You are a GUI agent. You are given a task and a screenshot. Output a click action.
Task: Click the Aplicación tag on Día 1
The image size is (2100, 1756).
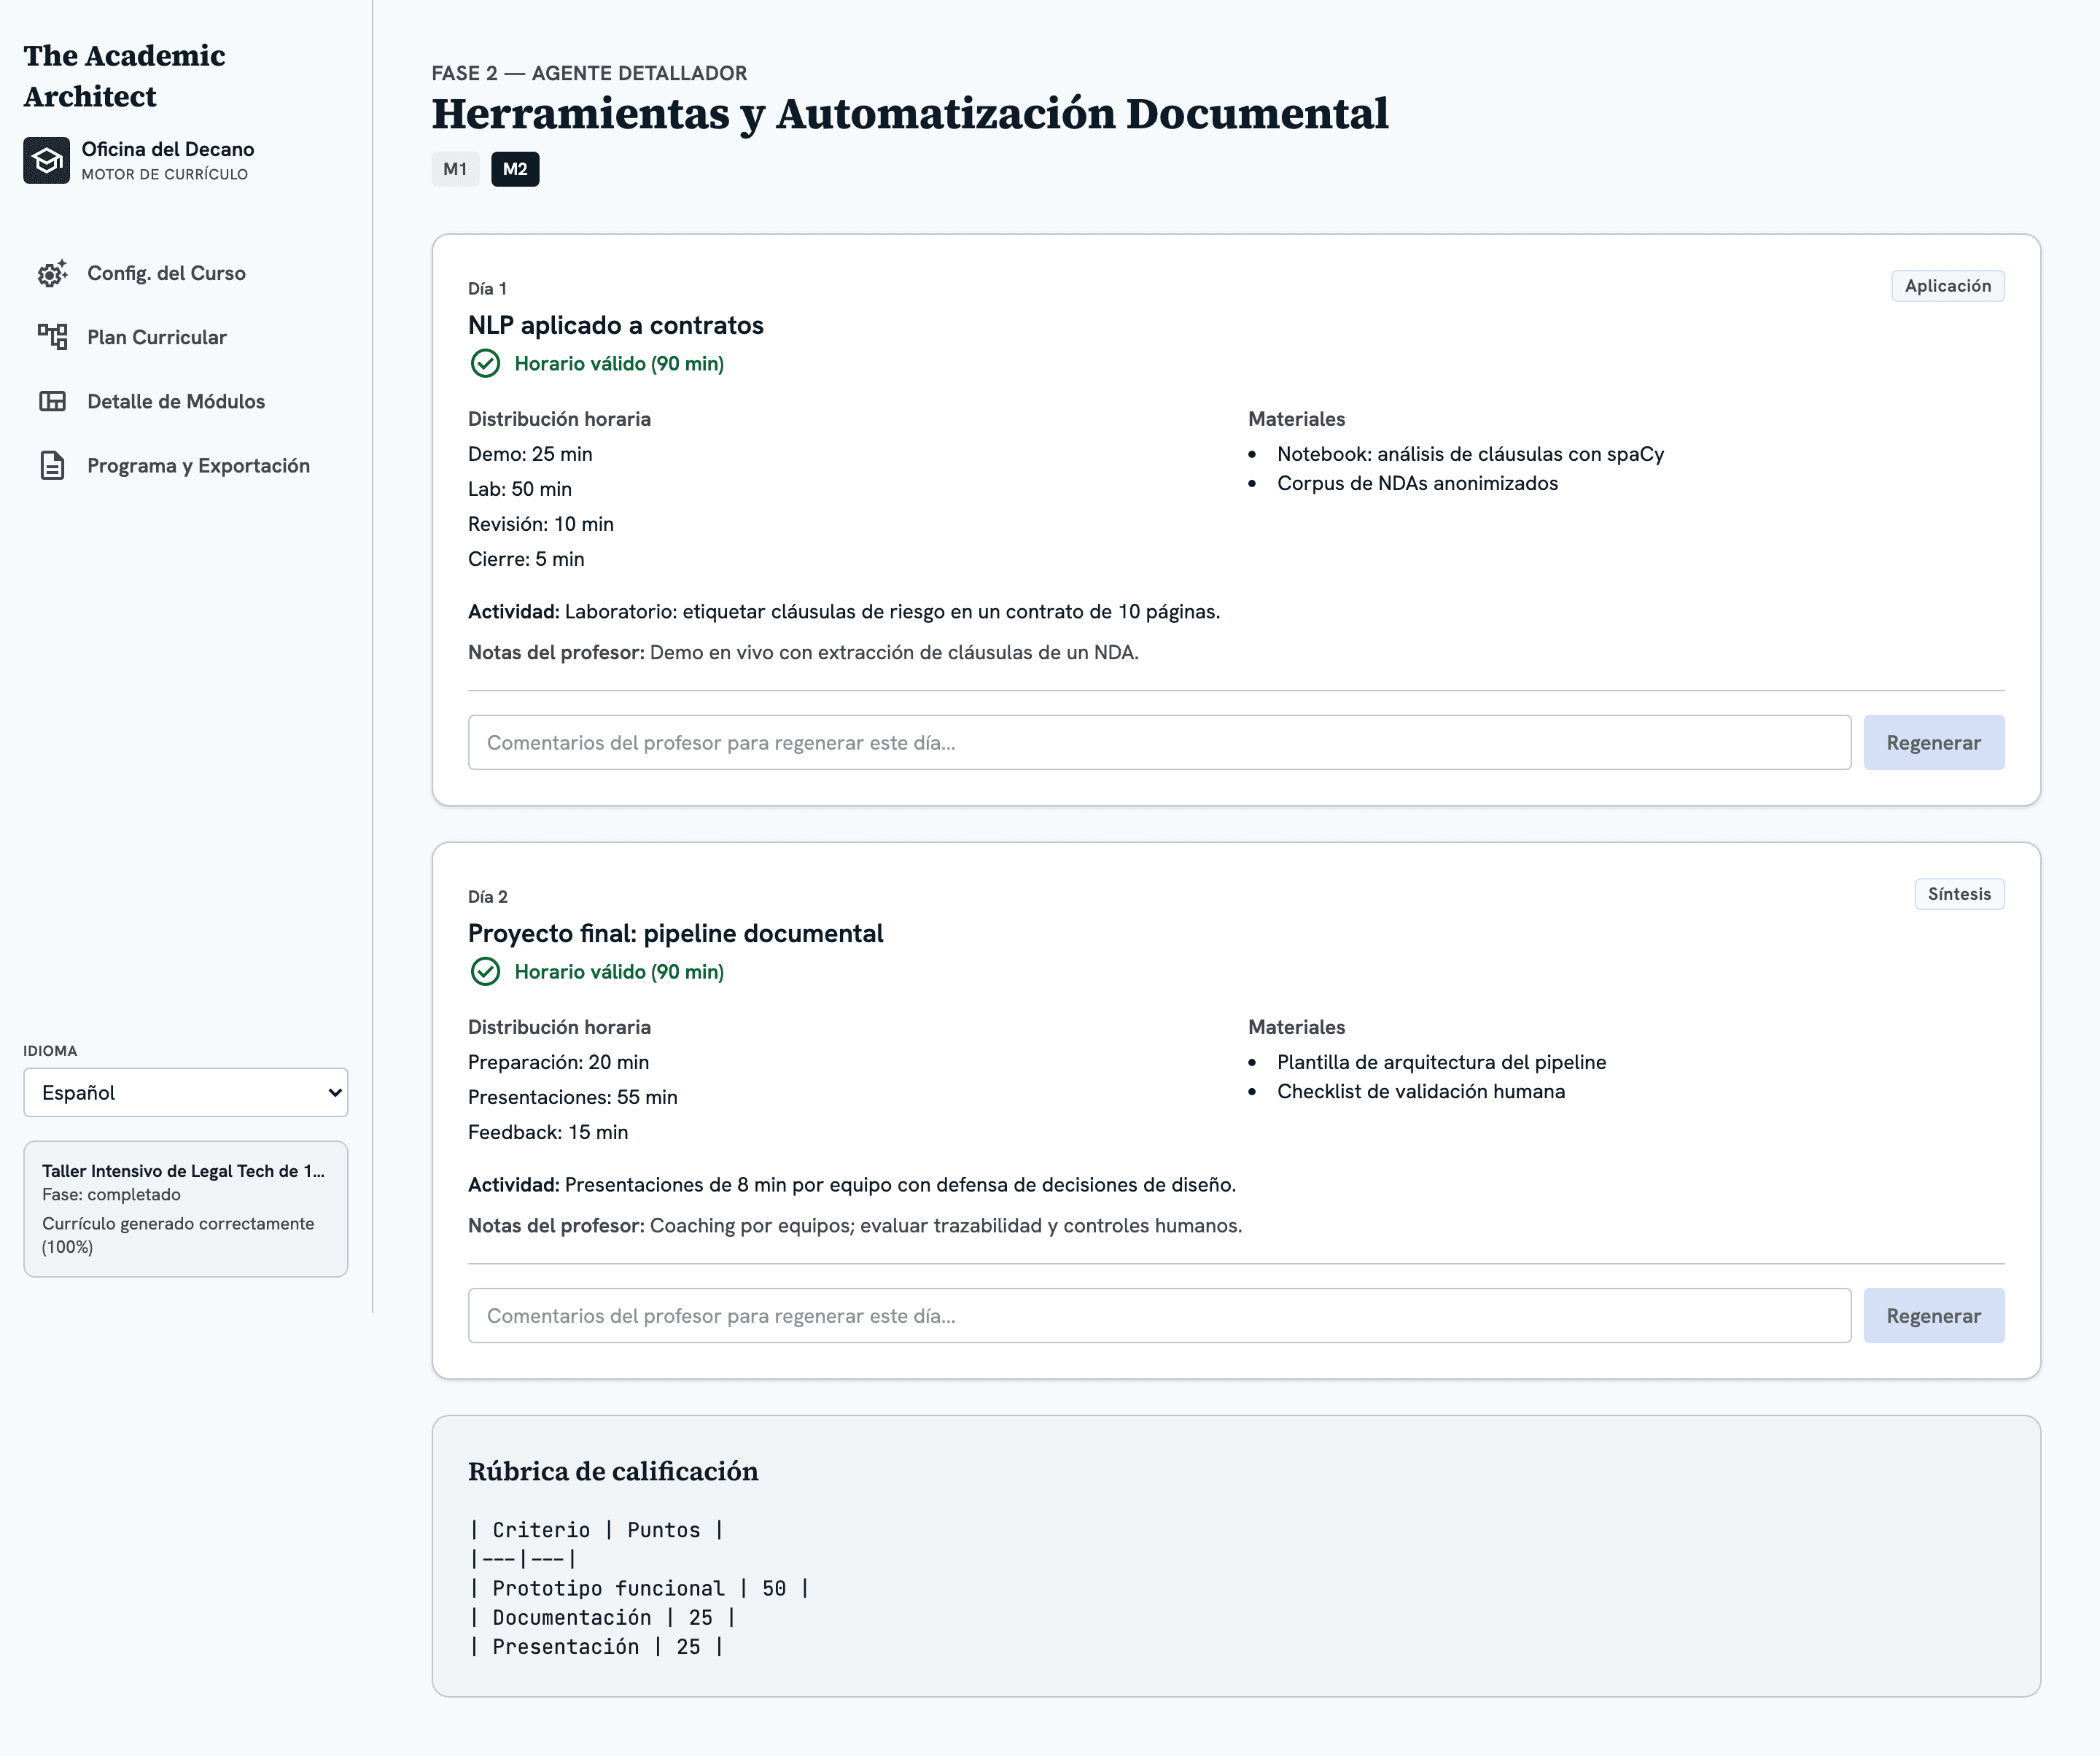pyautogui.click(x=1947, y=286)
